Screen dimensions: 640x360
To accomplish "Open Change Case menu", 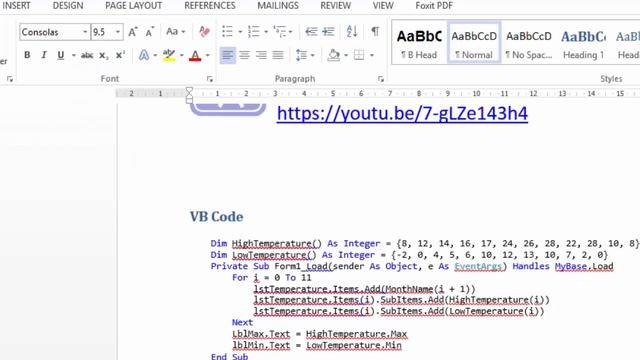I will click(176, 32).
